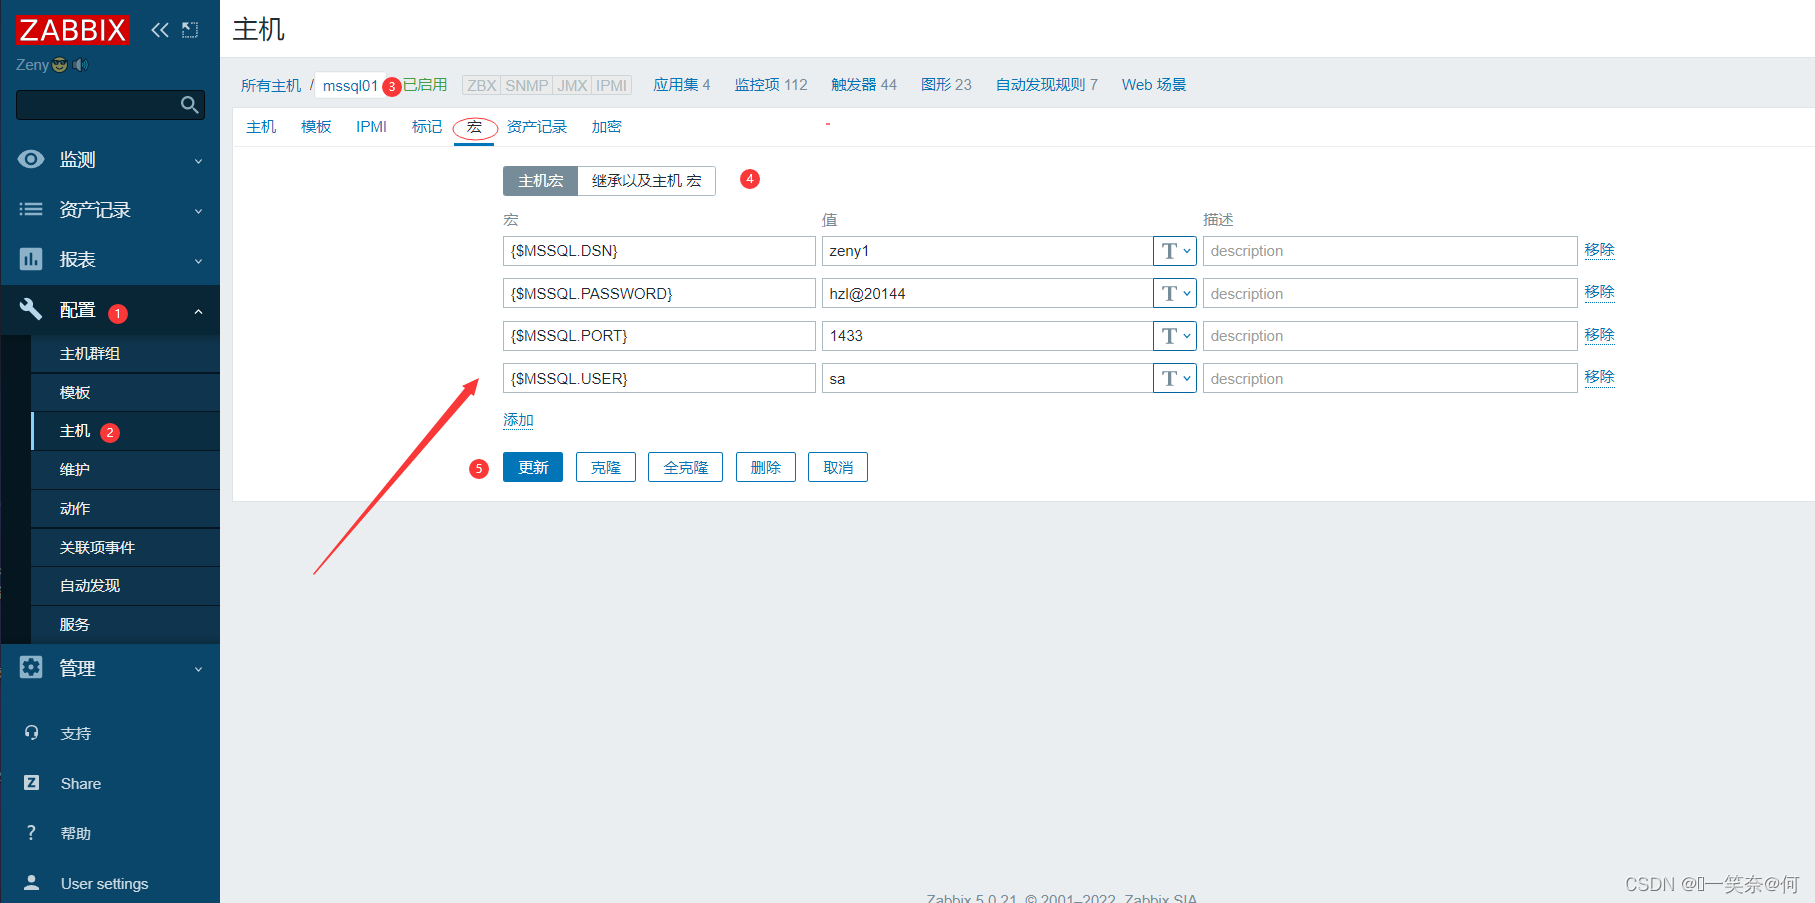Viewport: 1815px width, 903px height.
Task: Expand the 报表 menu chevron
Action: (198, 261)
